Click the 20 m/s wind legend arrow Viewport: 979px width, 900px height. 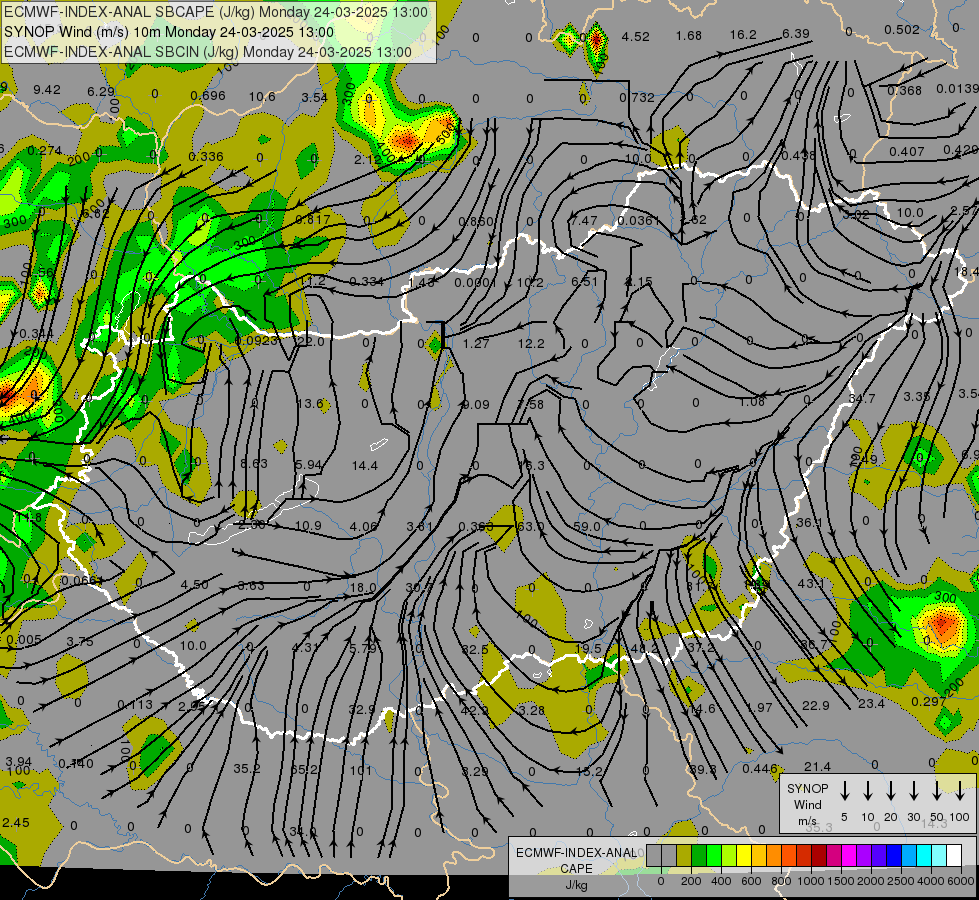click(x=891, y=791)
